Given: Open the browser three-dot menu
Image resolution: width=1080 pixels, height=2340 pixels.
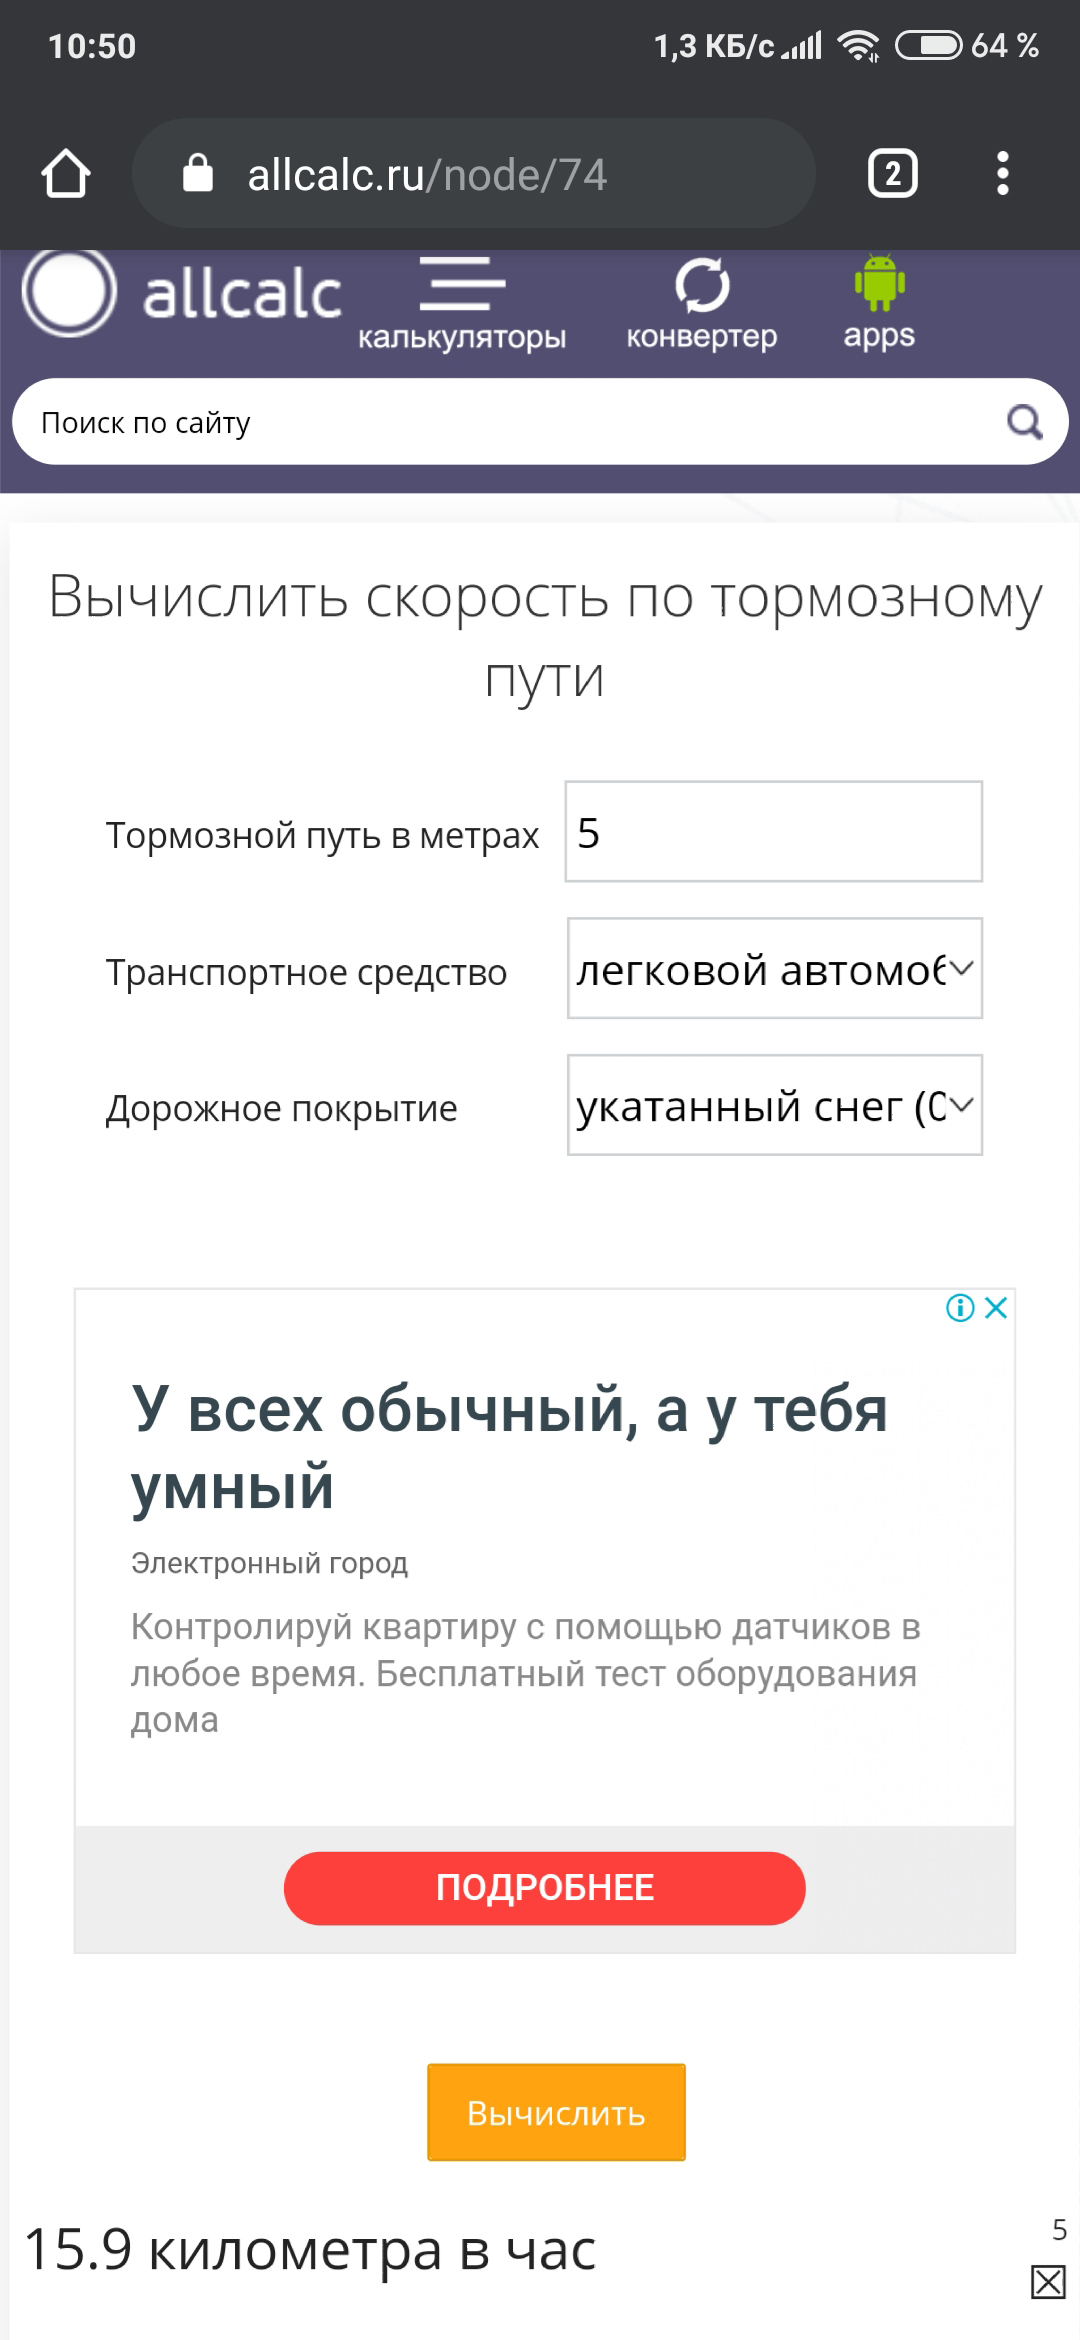Looking at the screenshot, I should click(1002, 174).
